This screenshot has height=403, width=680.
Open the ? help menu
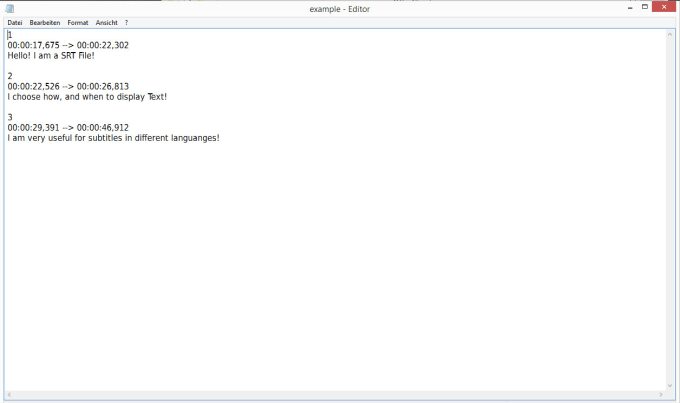[x=126, y=22]
